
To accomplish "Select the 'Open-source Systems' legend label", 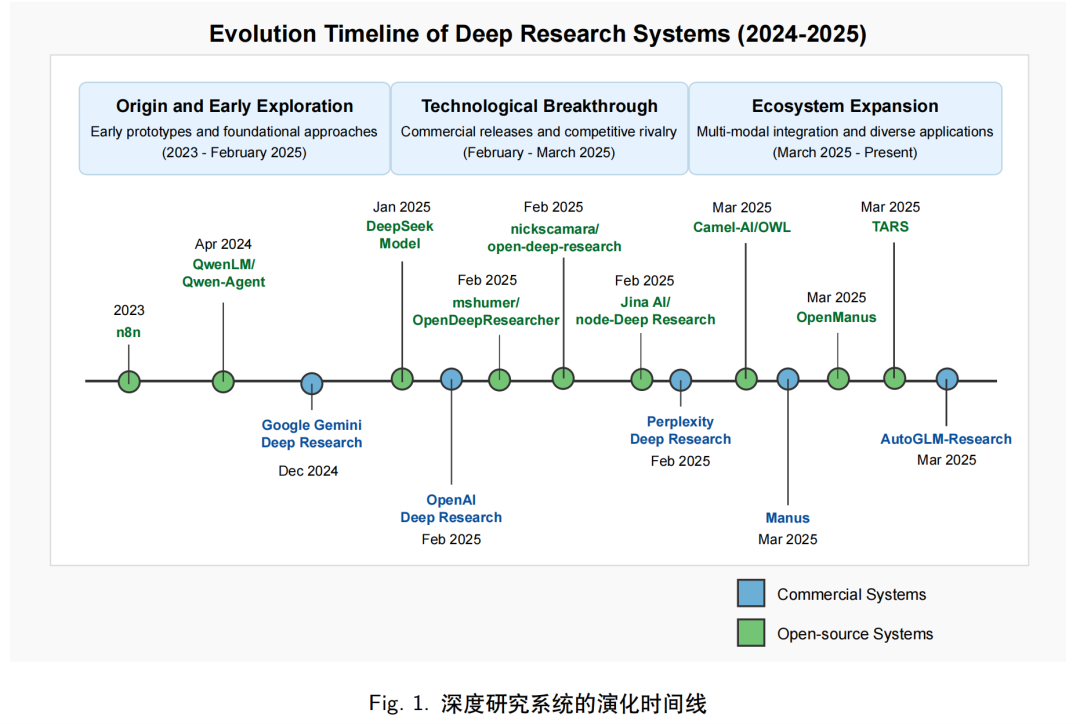I will pos(855,634).
